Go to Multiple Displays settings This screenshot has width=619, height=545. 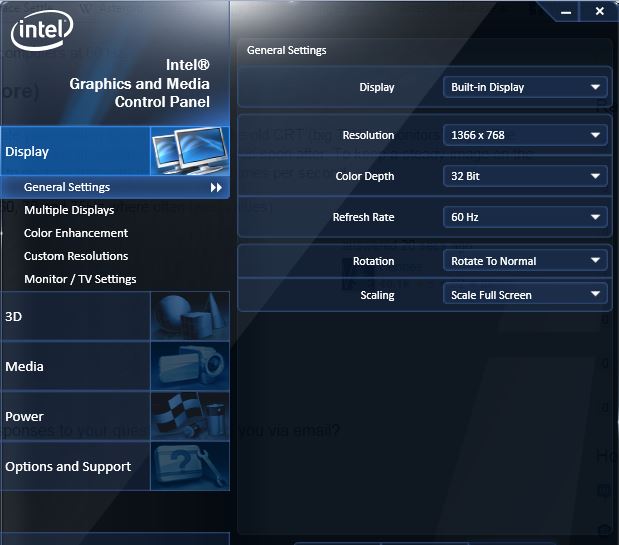click(69, 210)
